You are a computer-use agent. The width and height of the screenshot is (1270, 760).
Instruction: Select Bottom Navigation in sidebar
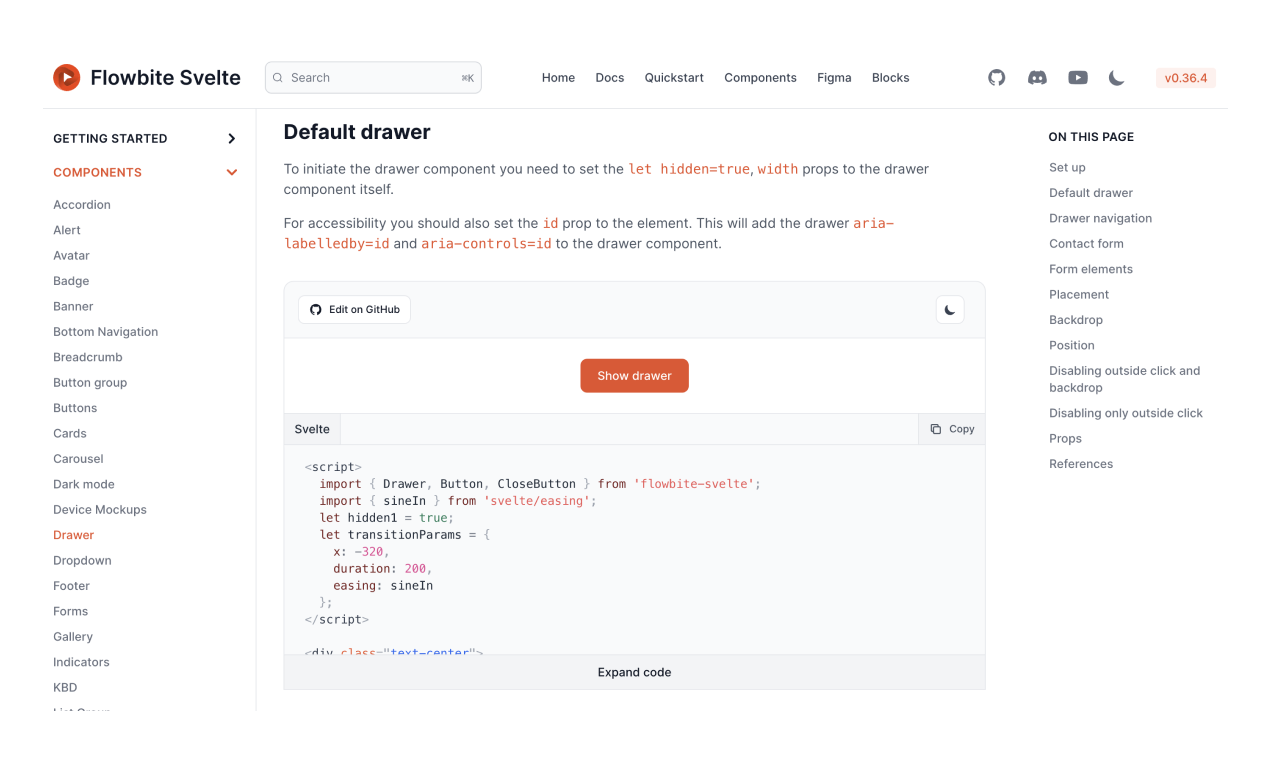tap(105, 332)
